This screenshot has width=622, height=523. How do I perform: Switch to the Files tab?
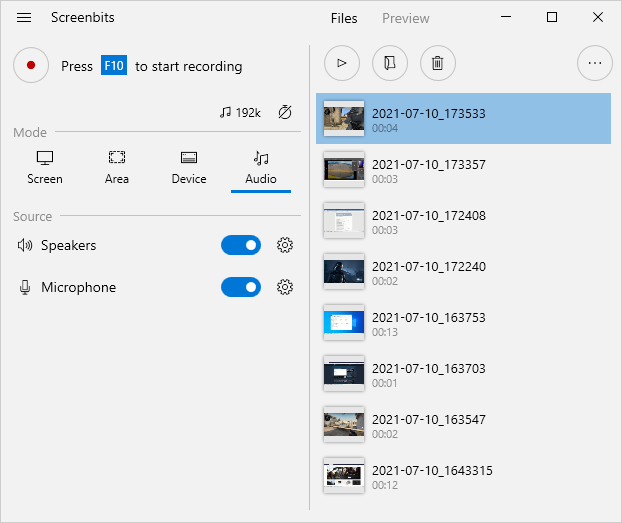click(x=344, y=19)
